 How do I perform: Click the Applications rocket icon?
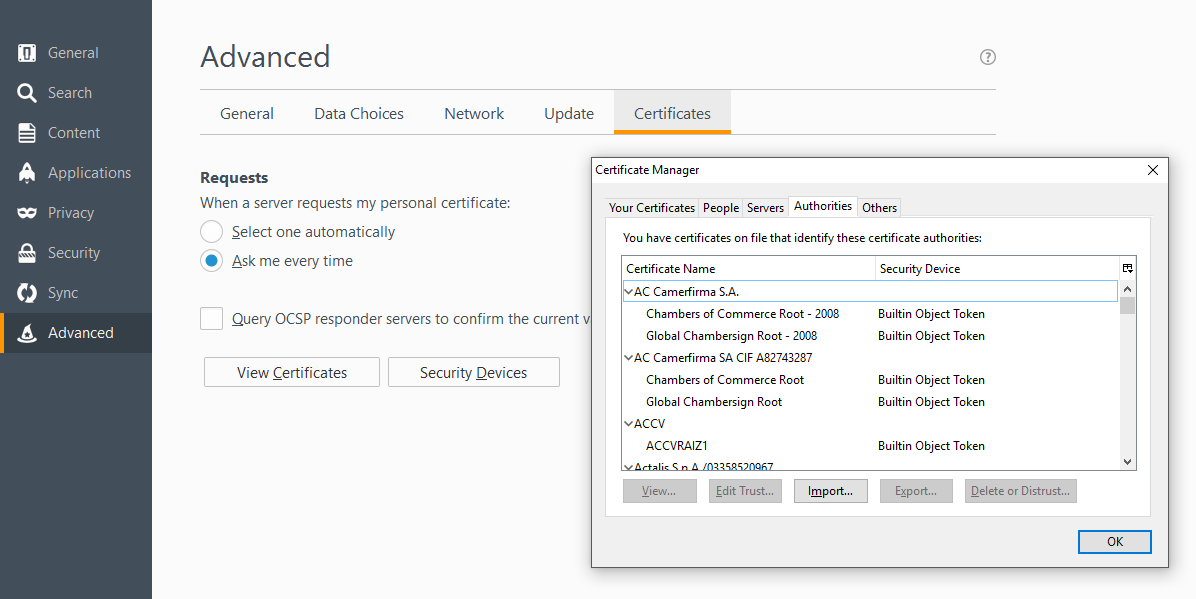pos(28,173)
